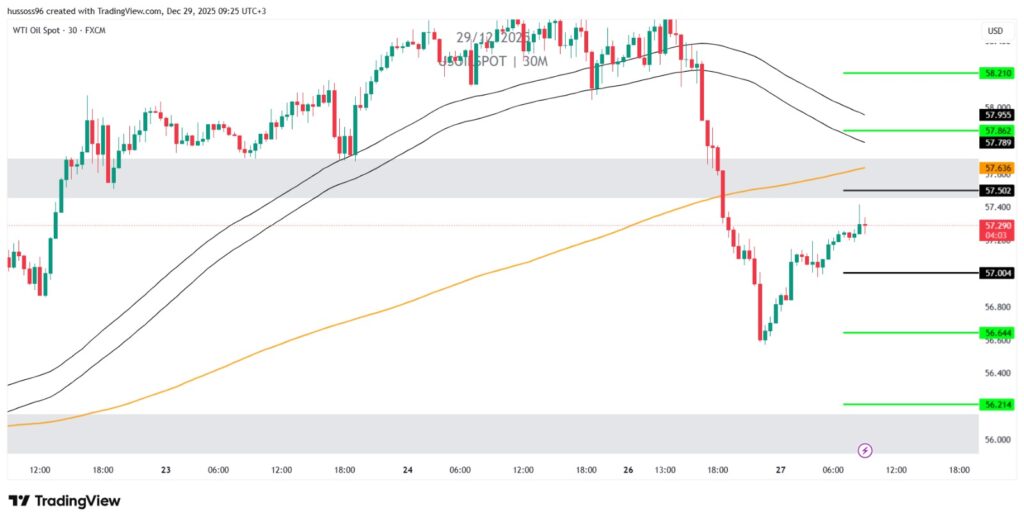
Task: Click the green 58.210 price level label
Action: [998, 73]
